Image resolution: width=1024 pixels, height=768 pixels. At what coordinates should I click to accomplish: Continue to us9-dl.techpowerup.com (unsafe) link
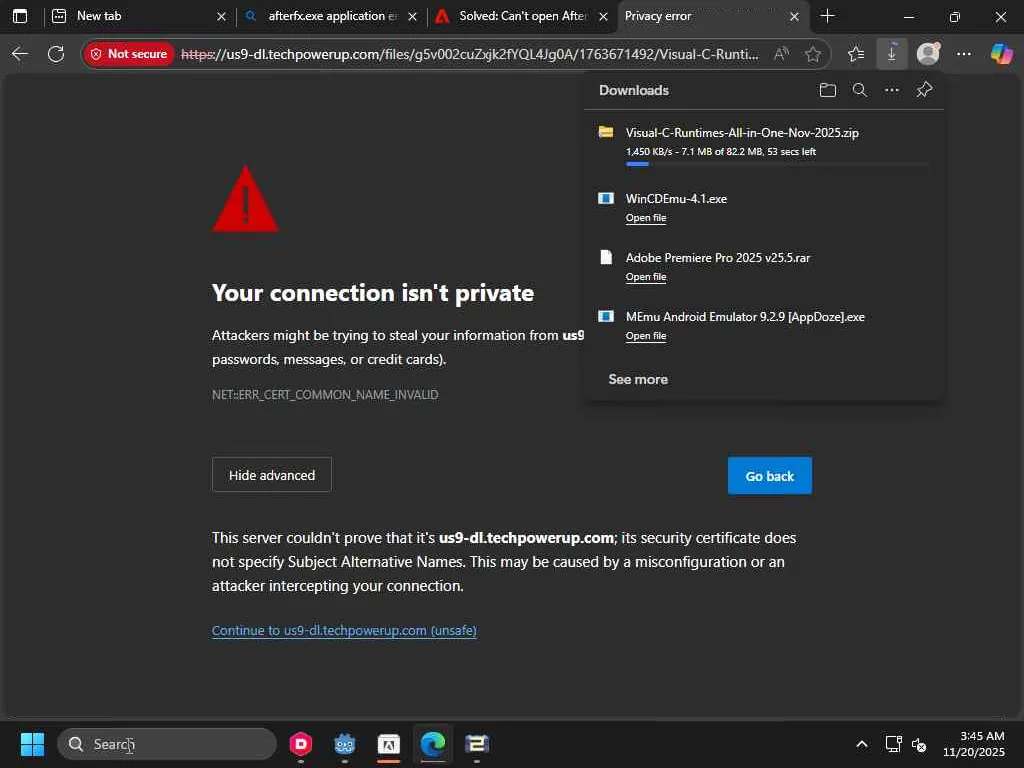click(x=344, y=630)
